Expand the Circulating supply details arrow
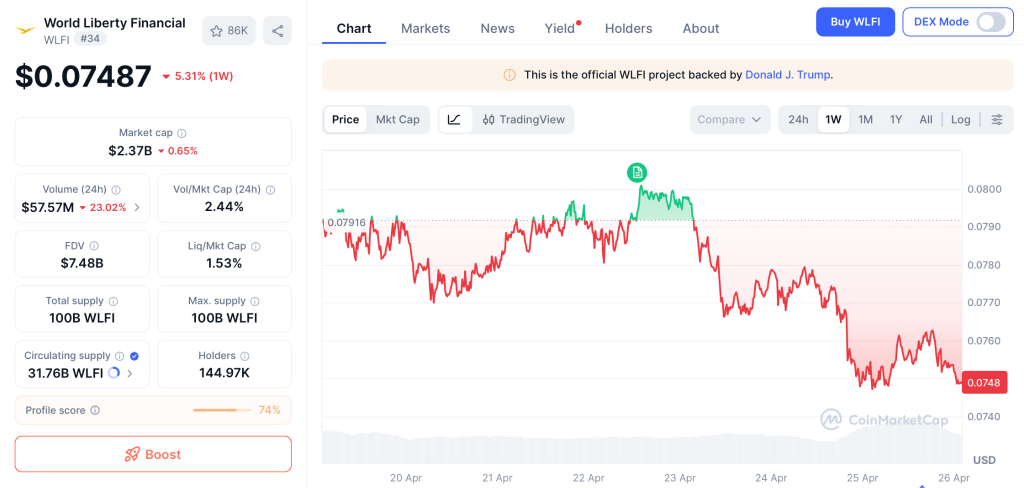 click(130, 374)
